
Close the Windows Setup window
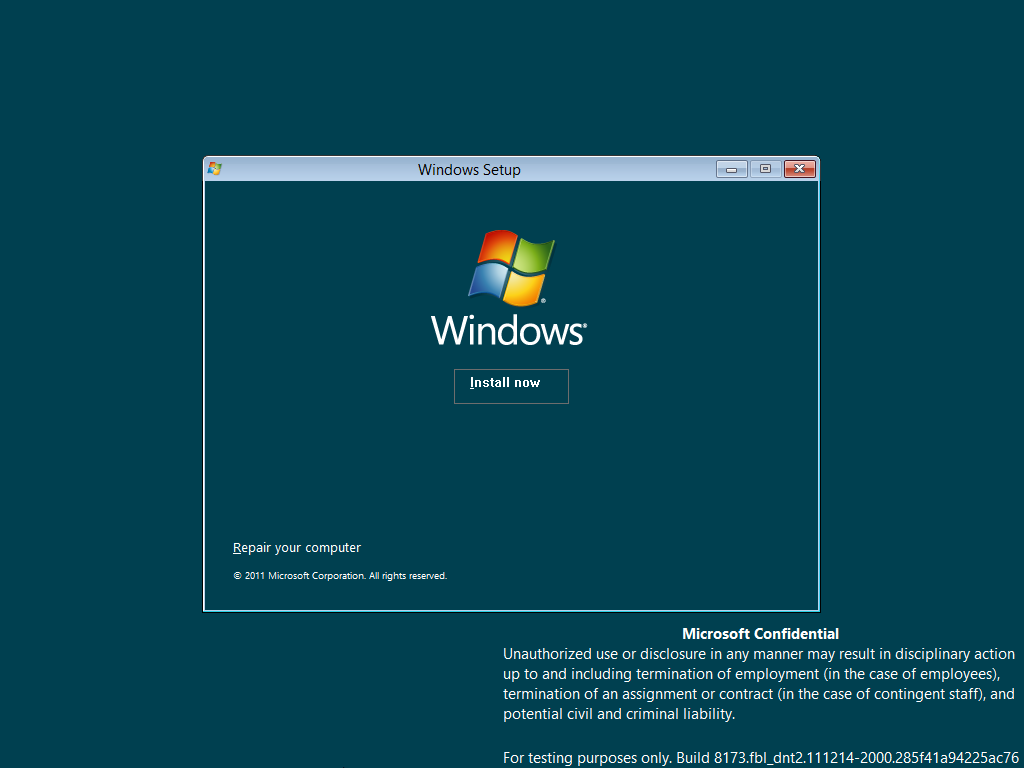pyautogui.click(x=799, y=169)
